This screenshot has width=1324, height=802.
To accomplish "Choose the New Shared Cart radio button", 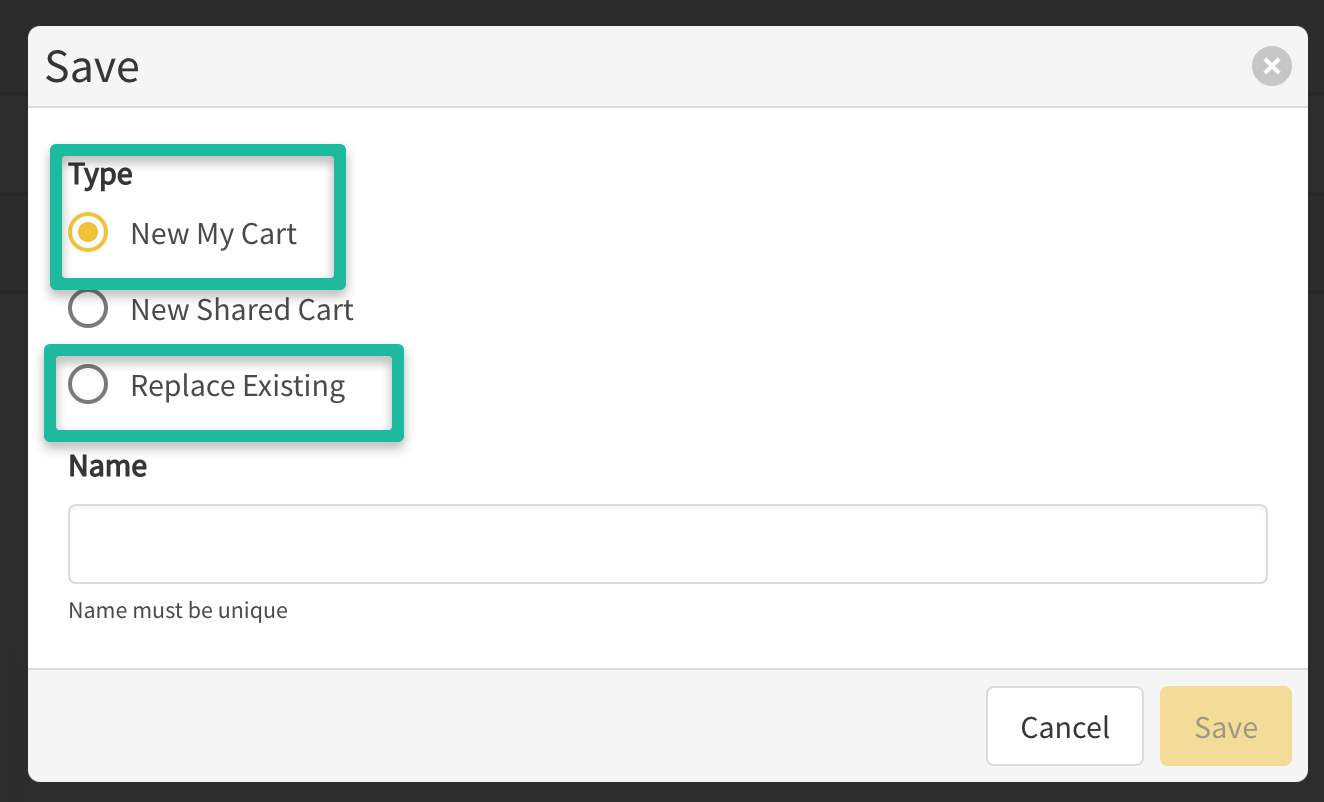I will (x=88, y=309).
